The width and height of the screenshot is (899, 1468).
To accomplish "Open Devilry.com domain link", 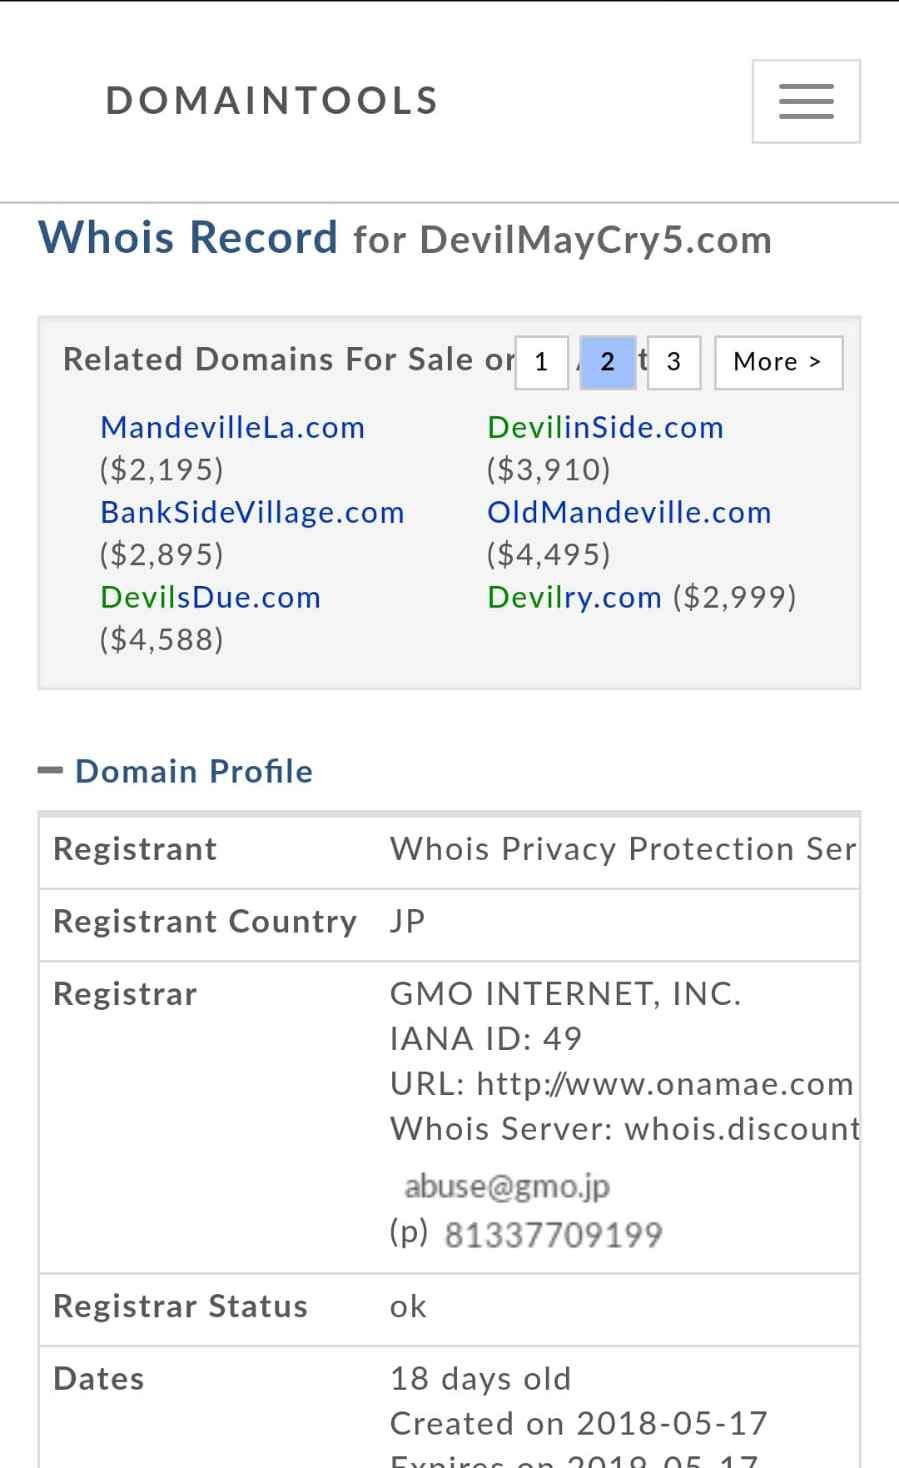I will [x=573, y=597].
